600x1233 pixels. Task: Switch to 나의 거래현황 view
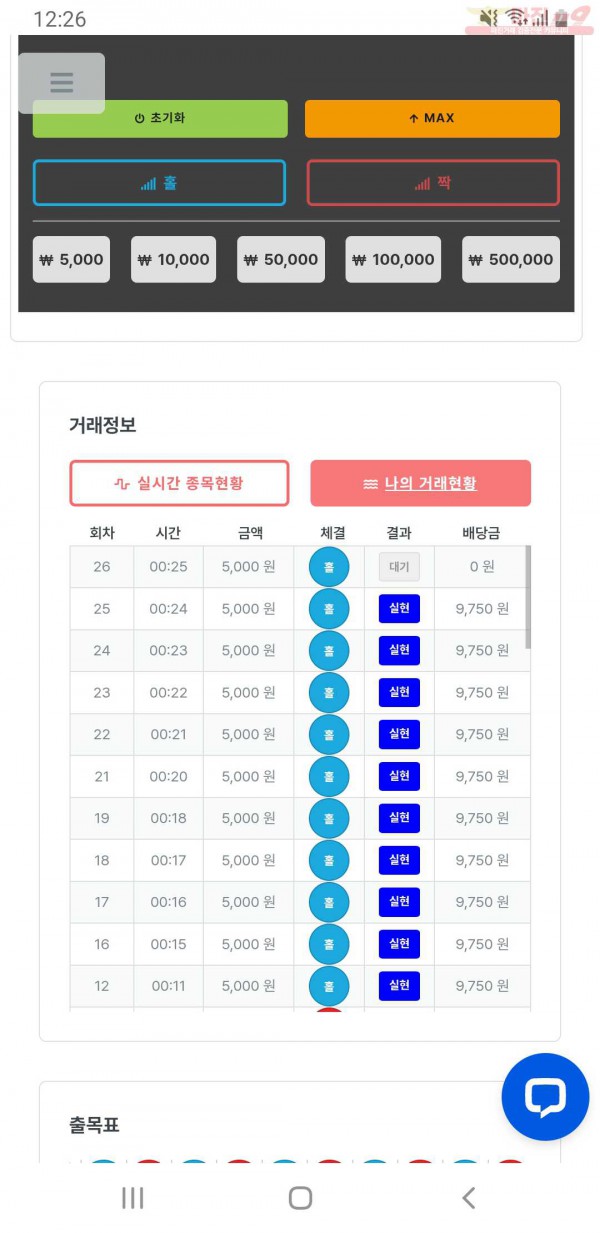pos(421,483)
